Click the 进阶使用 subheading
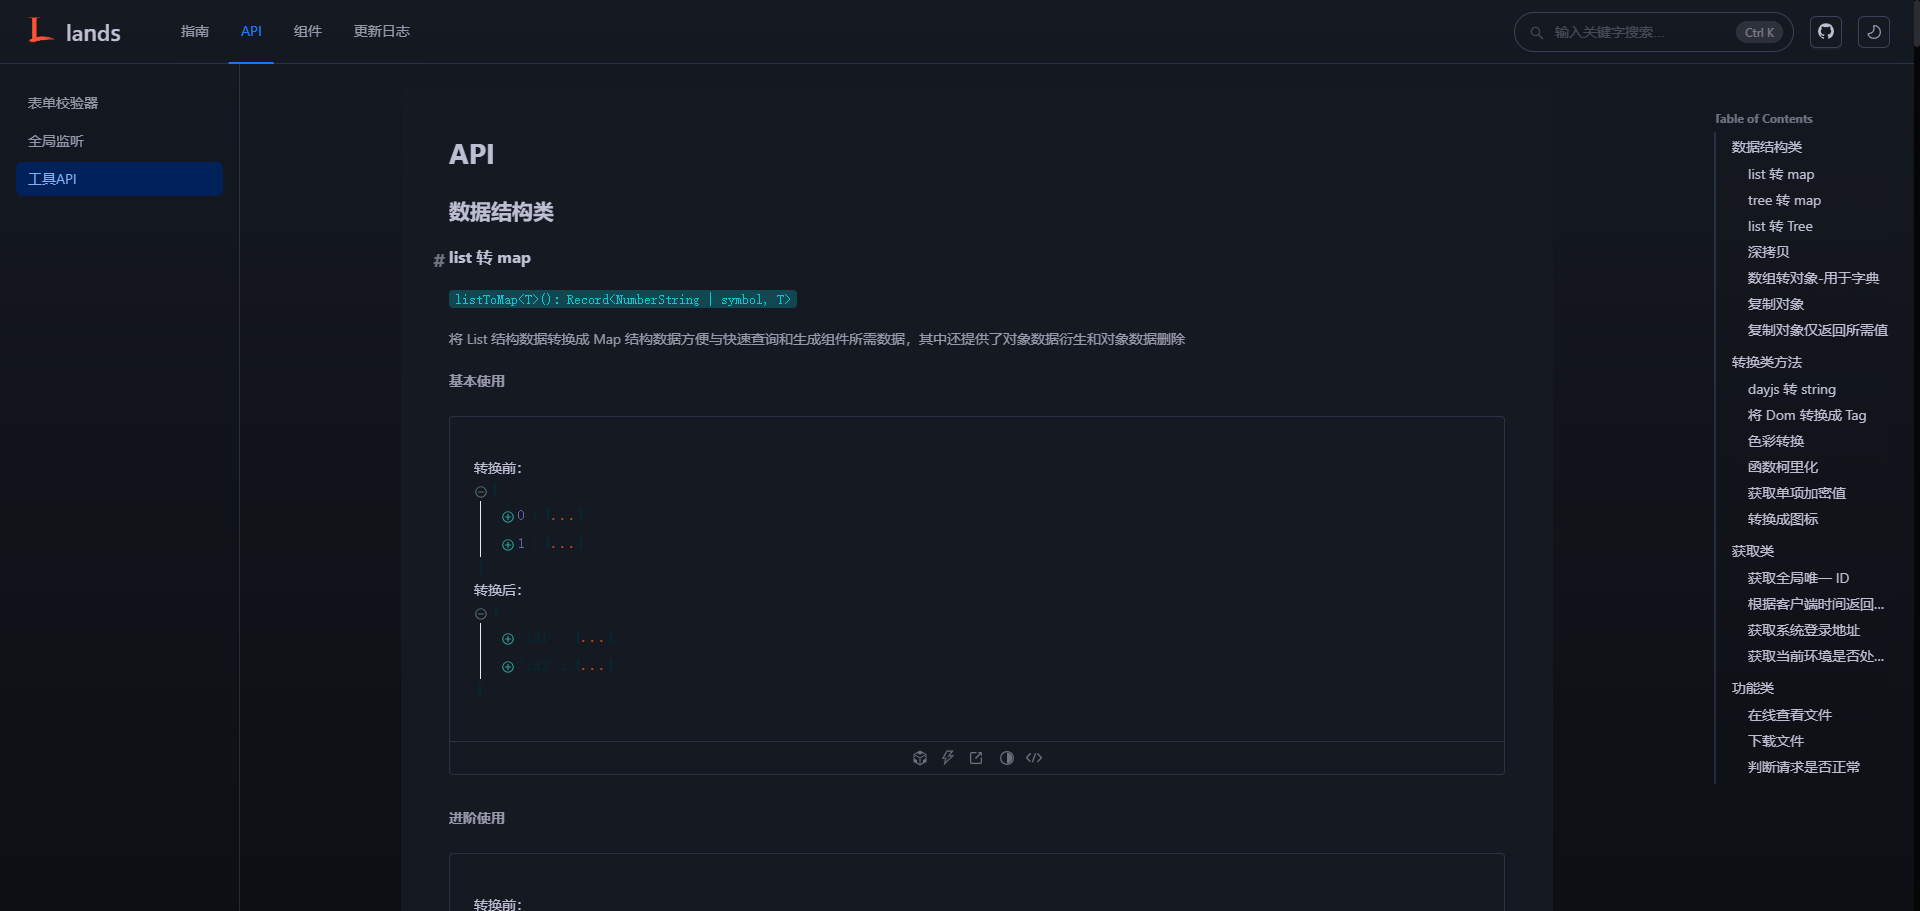The height and width of the screenshot is (911, 1920). 477,818
